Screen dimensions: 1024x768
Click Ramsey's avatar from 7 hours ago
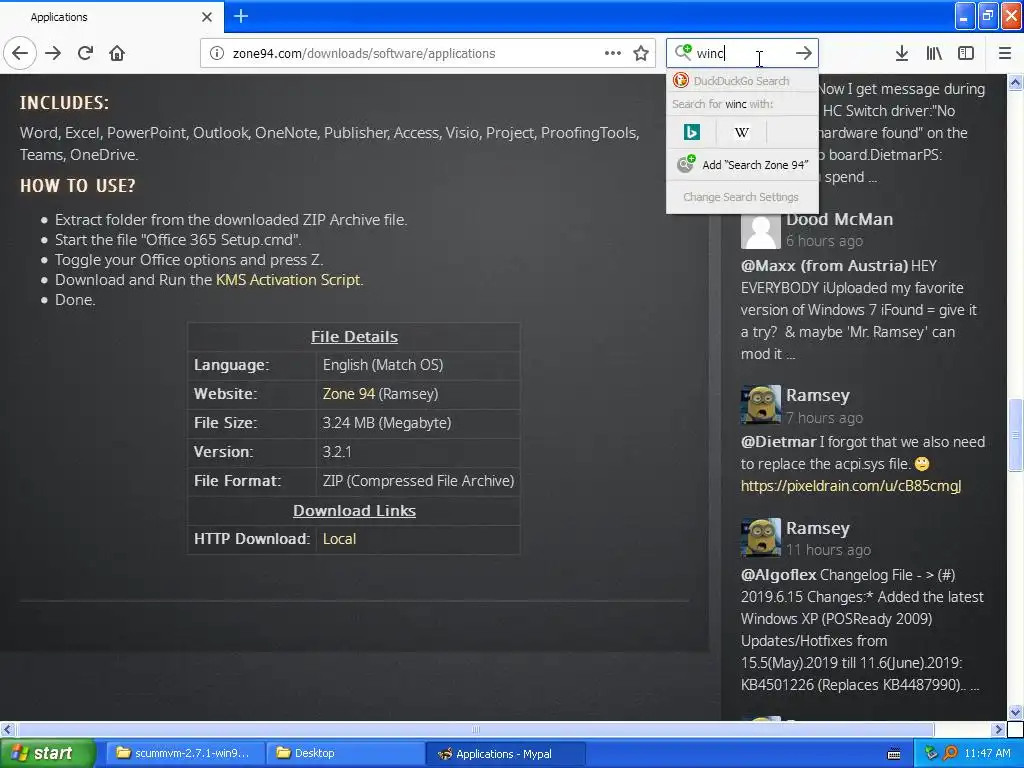point(761,405)
